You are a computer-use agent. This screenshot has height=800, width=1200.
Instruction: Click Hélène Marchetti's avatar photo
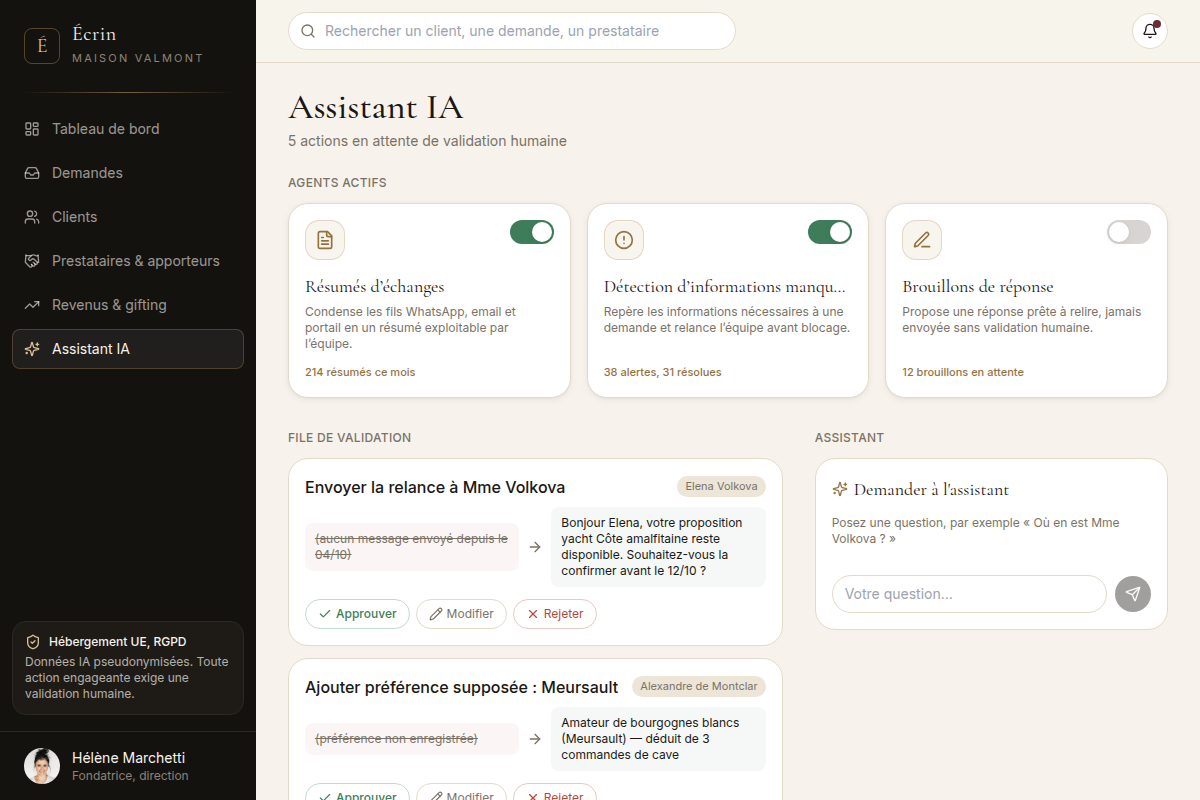[x=42, y=766]
